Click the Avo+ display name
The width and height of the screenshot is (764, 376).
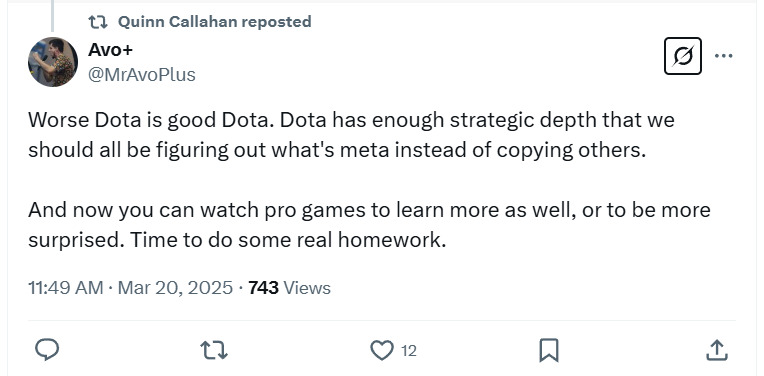tap(110, 49)
